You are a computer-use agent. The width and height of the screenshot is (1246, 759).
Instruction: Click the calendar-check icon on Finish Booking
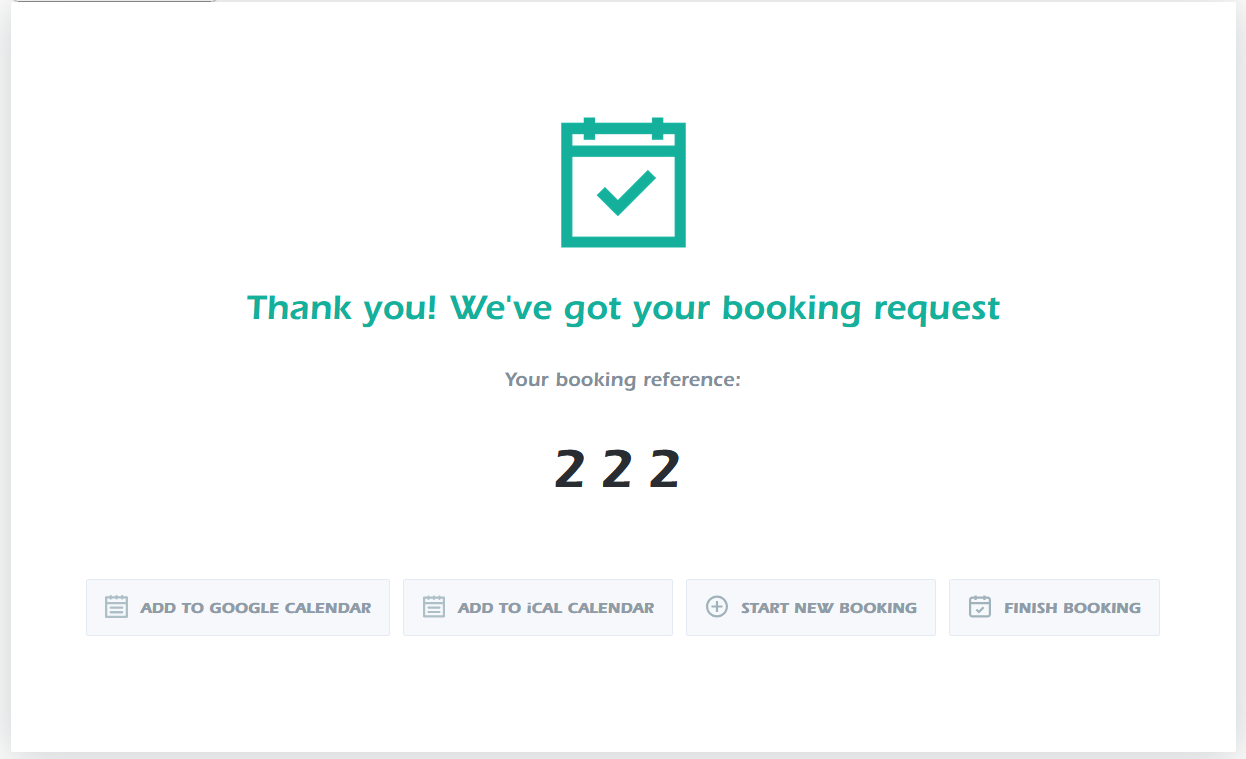pos(980,607)
